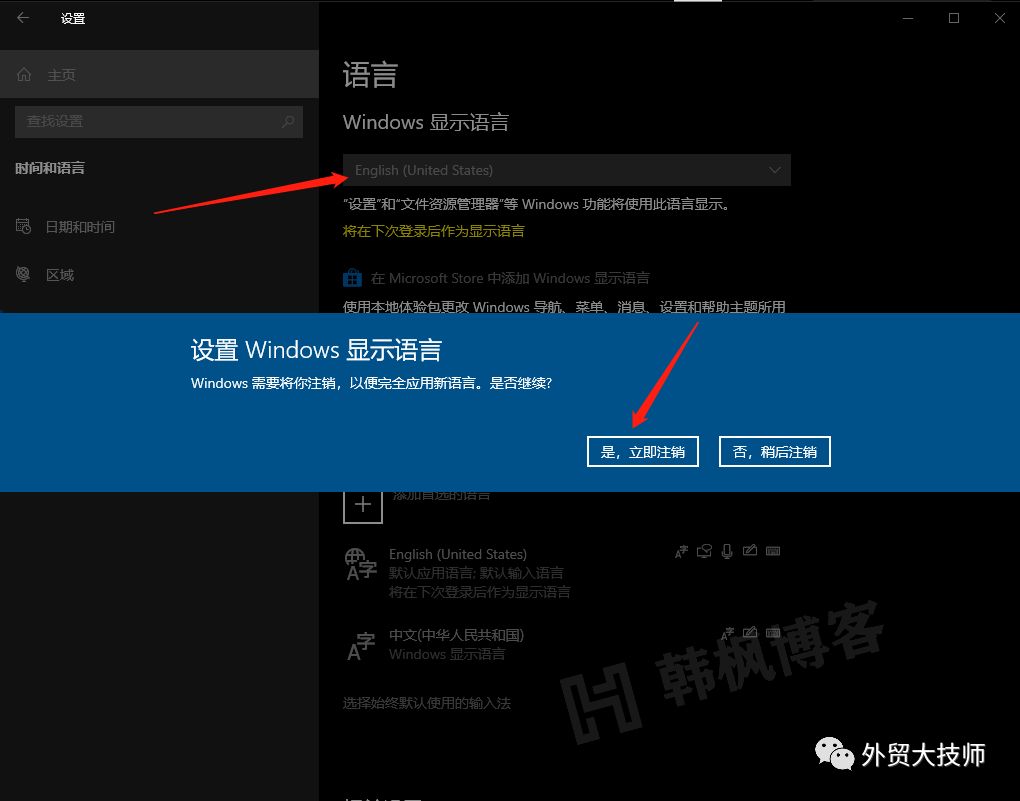Open 日期和时间 settings page
1020x801 pixels.
[x=80, y=227]
